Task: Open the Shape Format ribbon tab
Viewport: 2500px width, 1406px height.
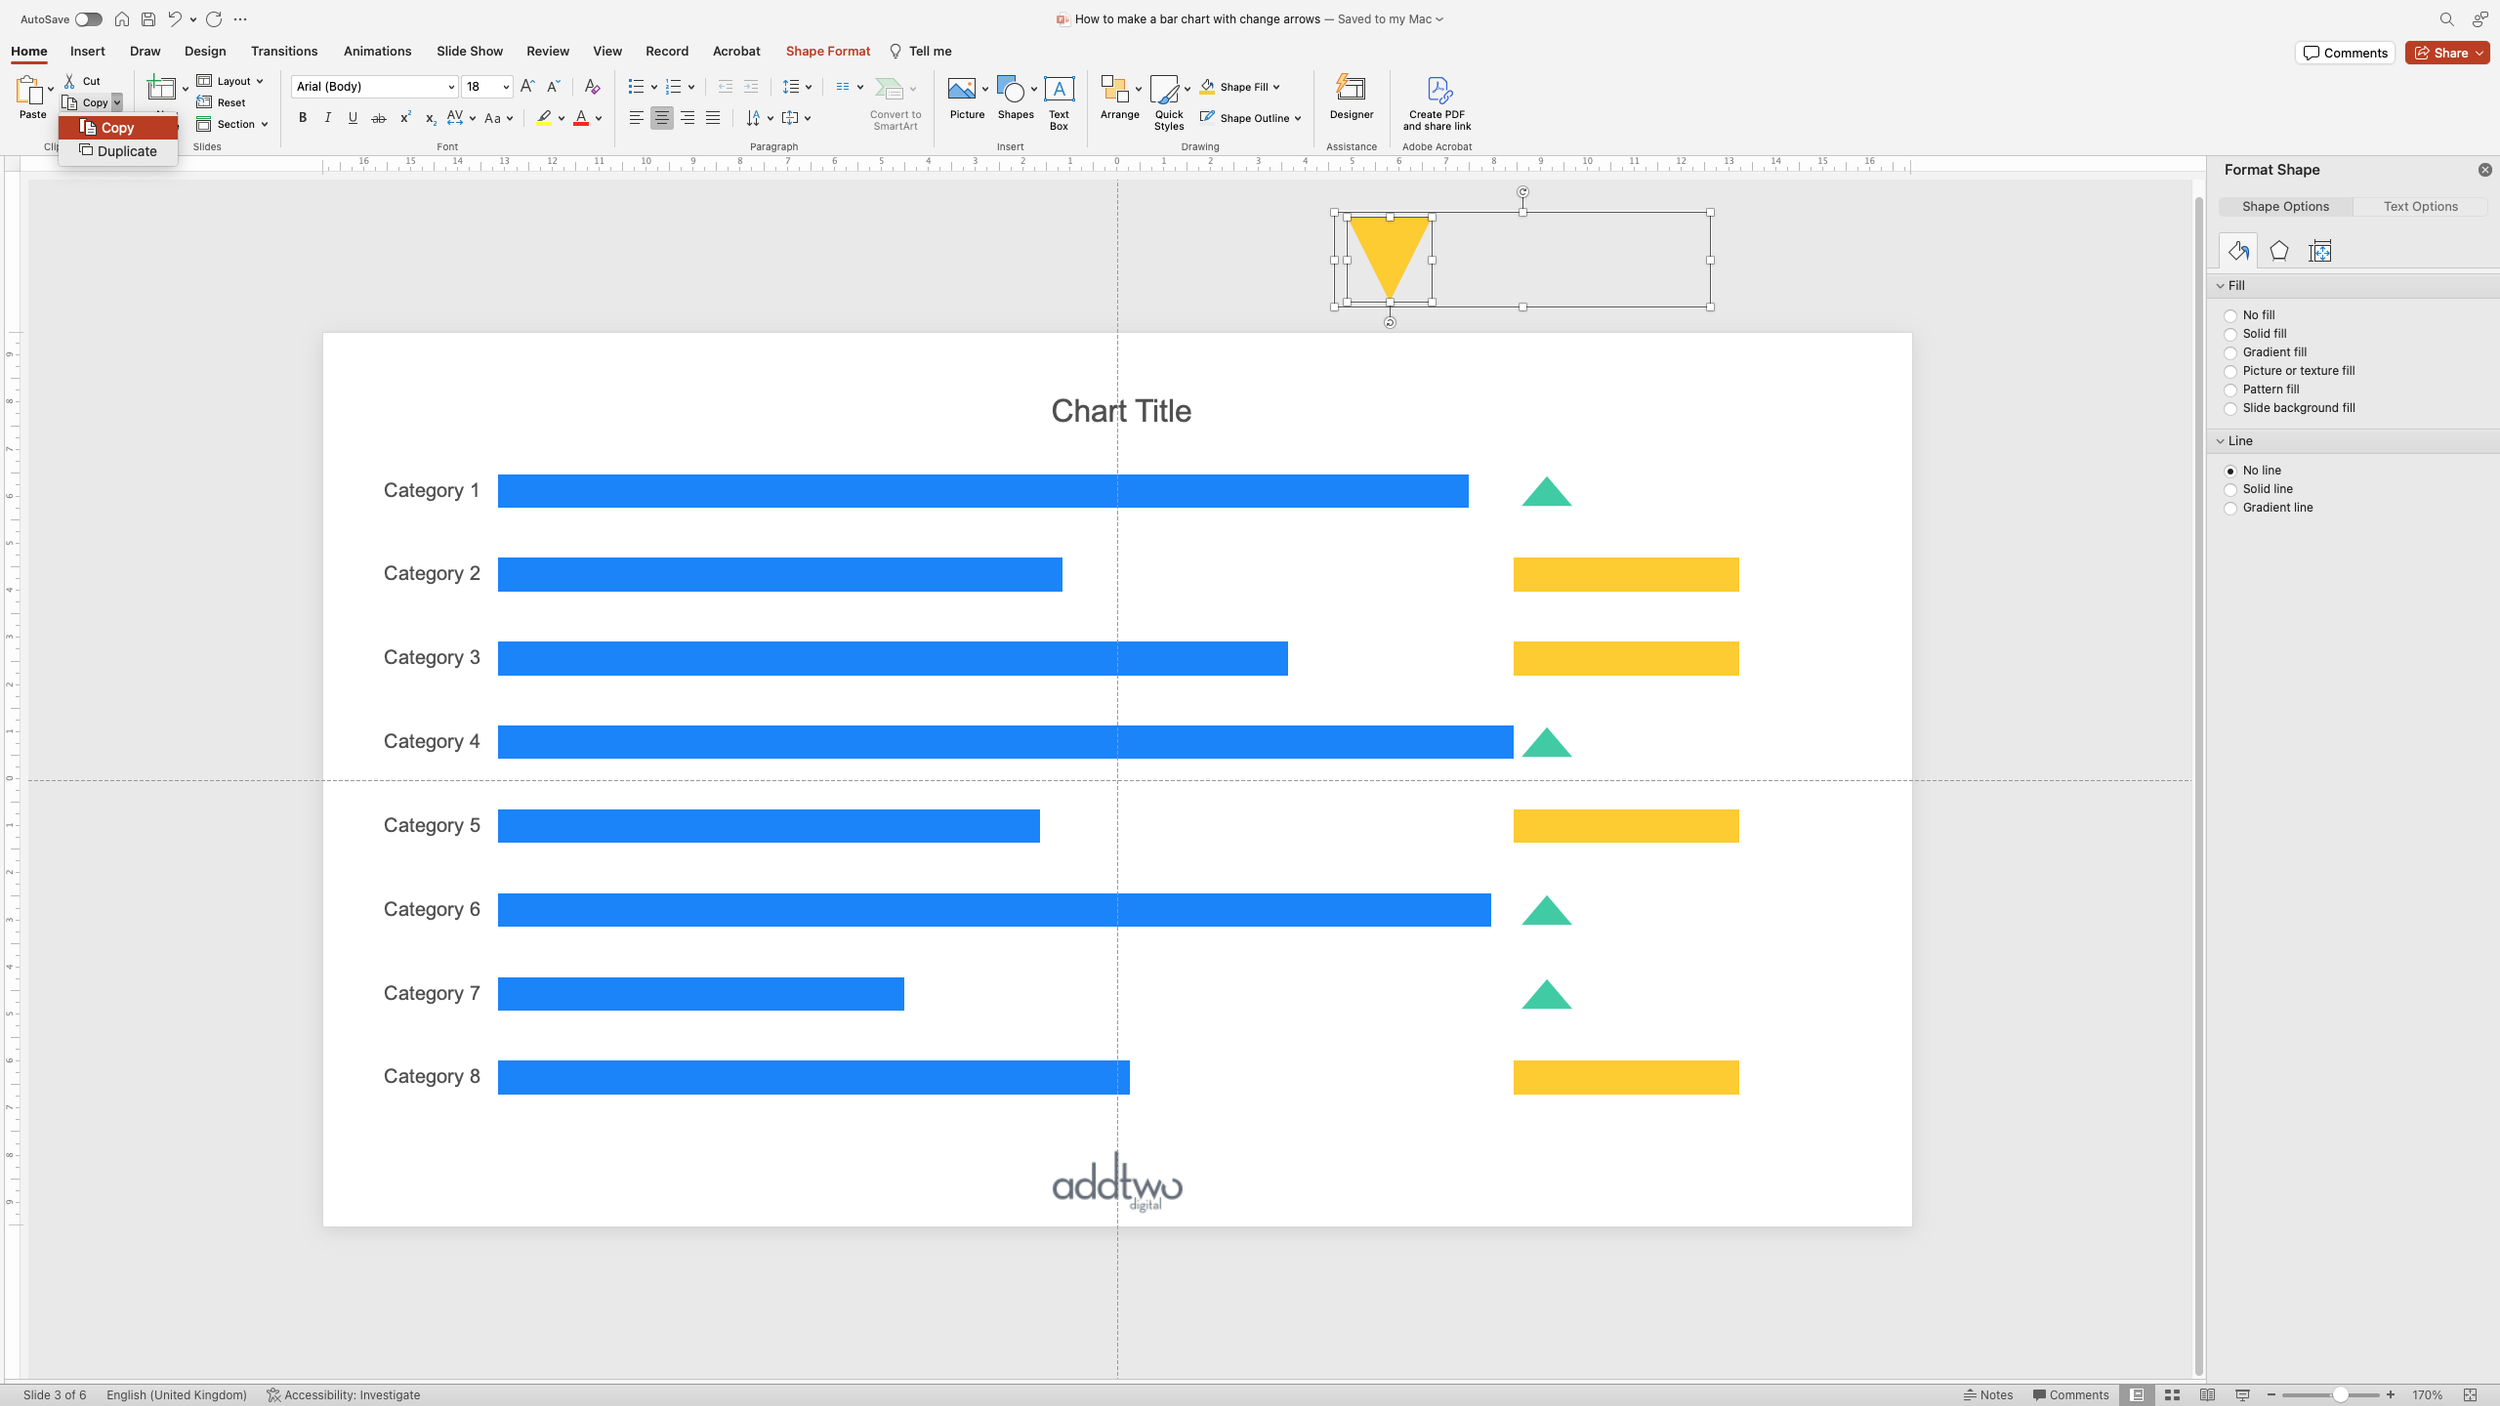Action: pos(827,51)
